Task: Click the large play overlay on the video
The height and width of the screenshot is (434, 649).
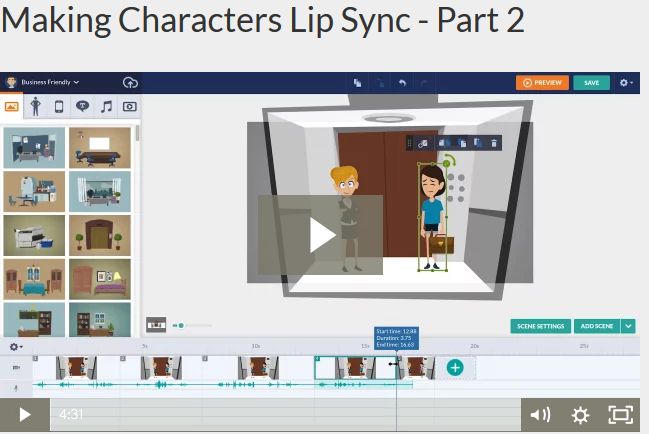Action: (x=320, y=235)
